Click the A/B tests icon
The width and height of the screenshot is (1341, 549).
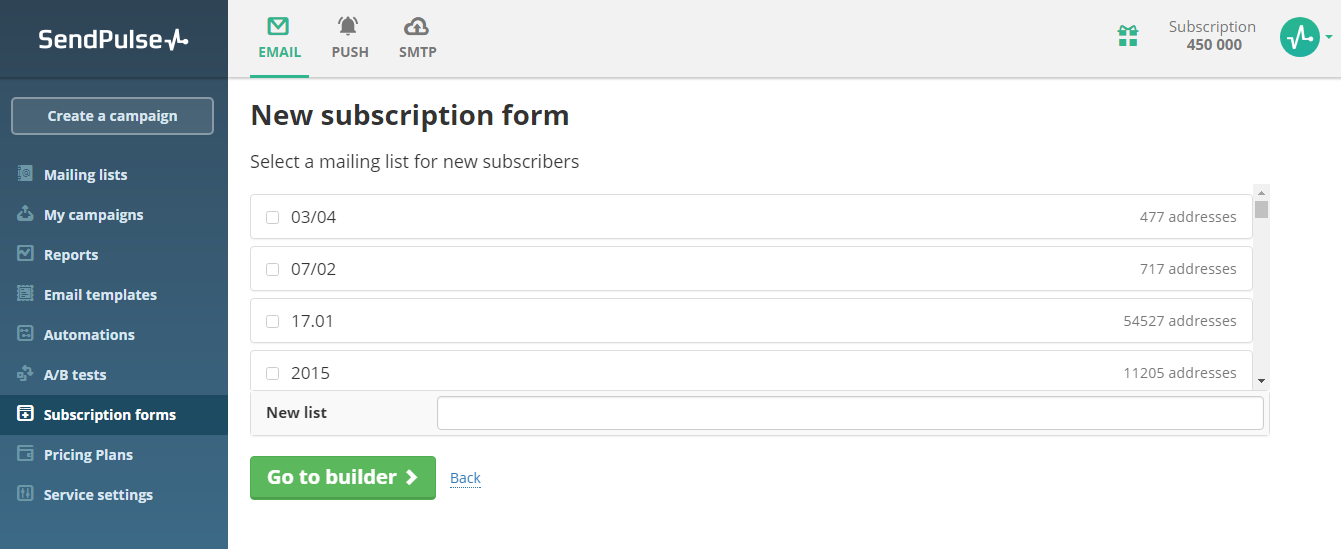click(26, 374)
